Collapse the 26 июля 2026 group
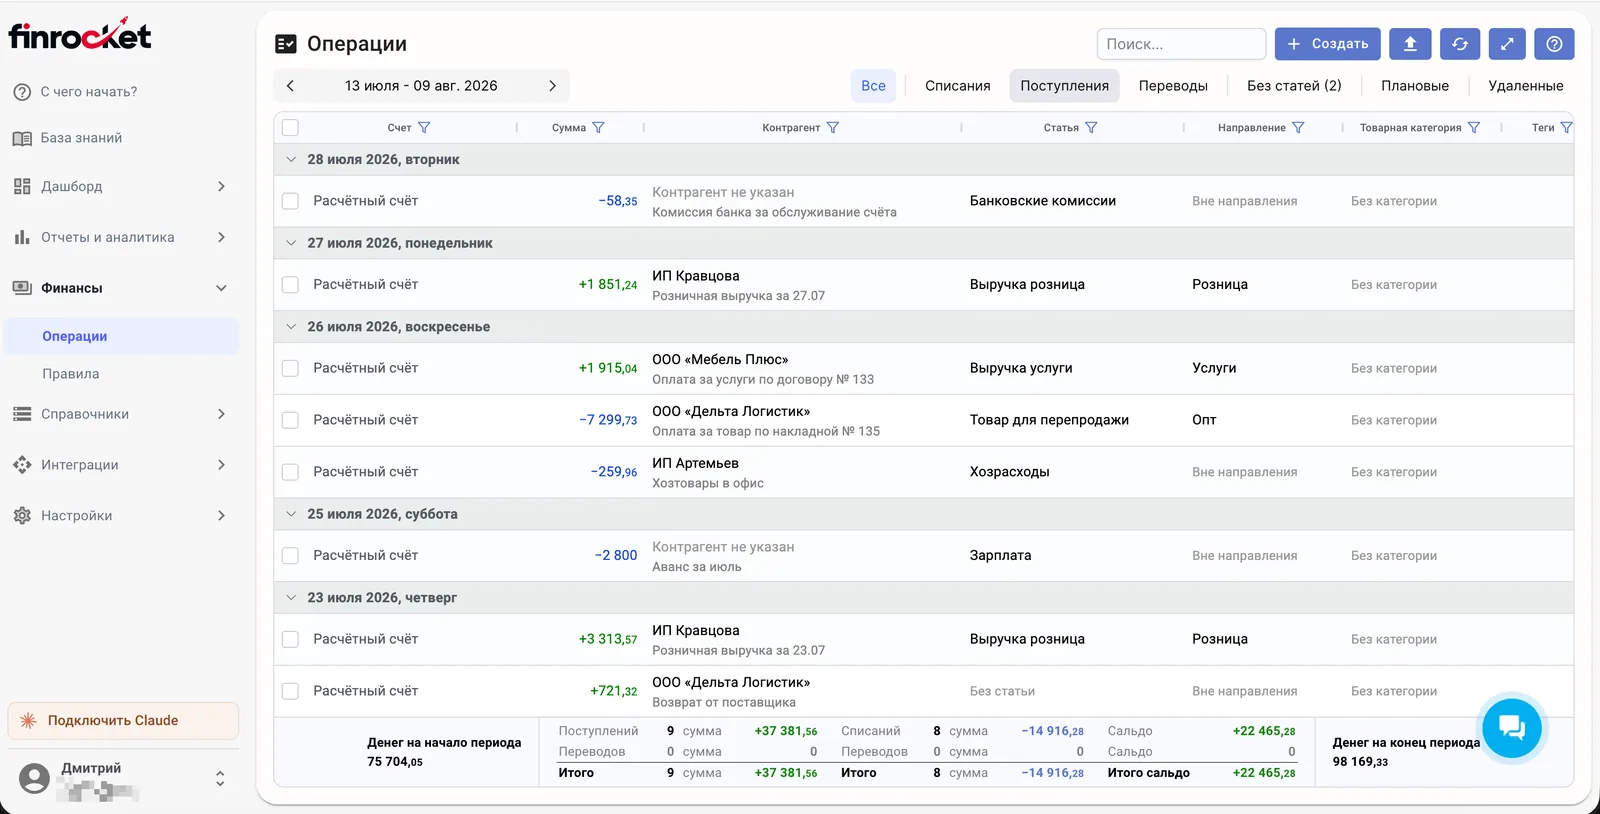Viewport: 1600px width, 814px height. coord(291,327)
